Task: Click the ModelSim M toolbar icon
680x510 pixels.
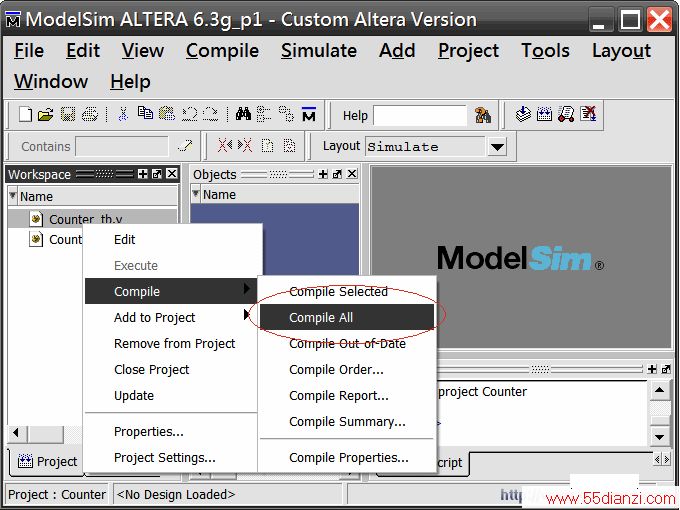Action: [x=309, y=114]
